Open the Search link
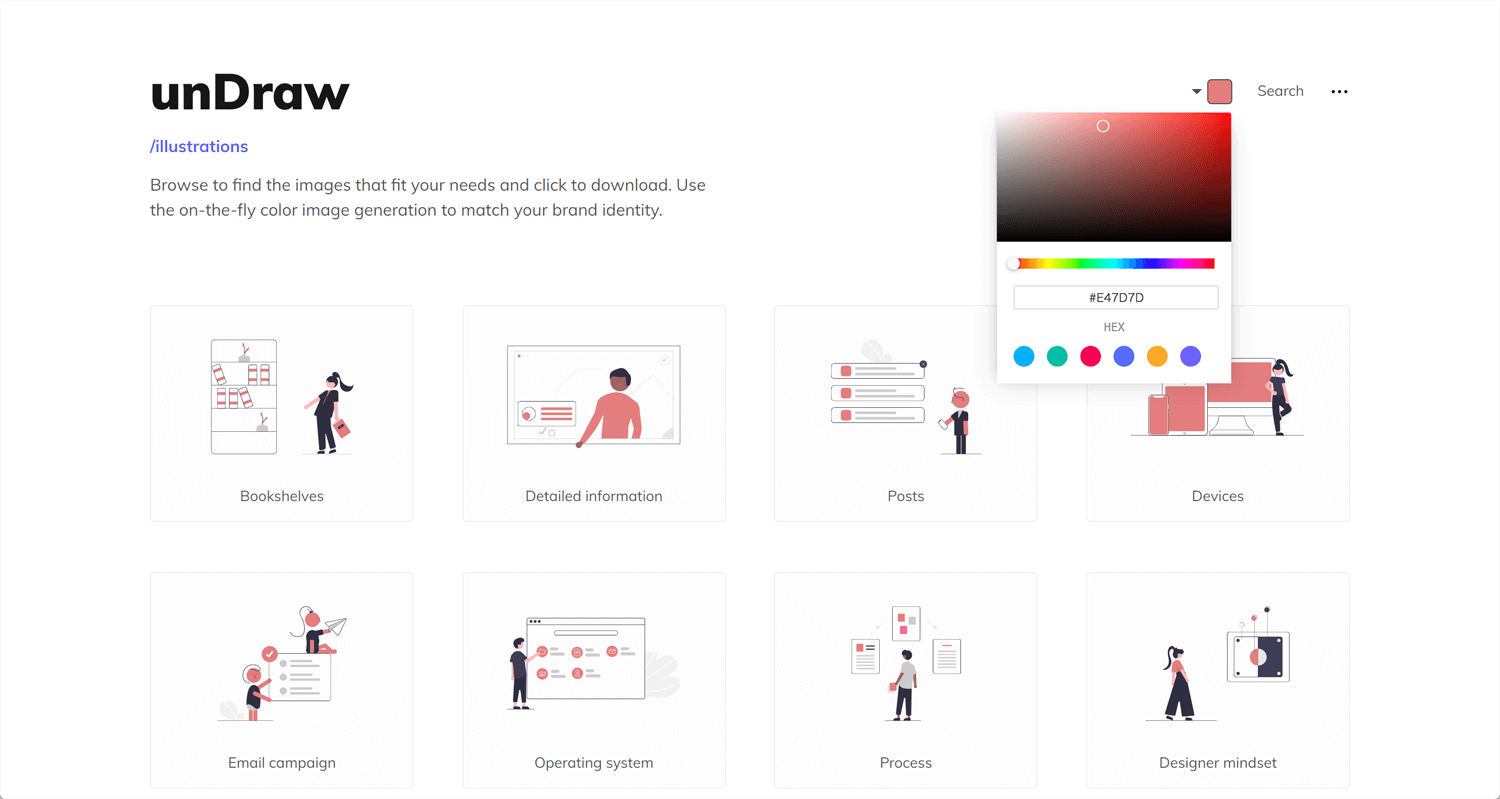This screenshot has height=799, width=1500. pos(1280,91)
